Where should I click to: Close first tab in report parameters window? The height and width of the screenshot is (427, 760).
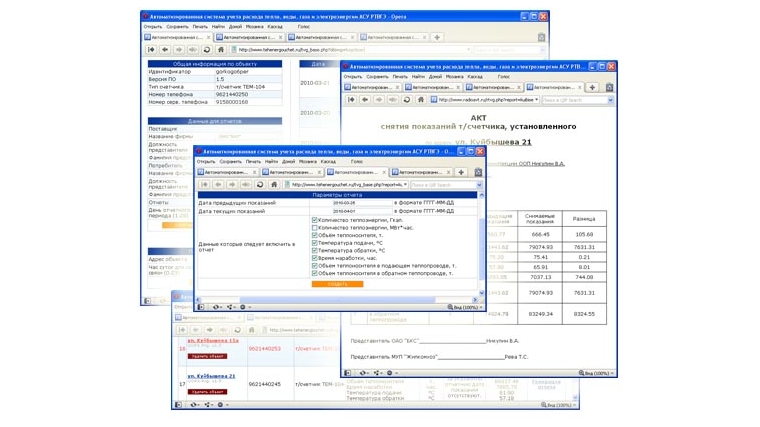pos(254,172)
